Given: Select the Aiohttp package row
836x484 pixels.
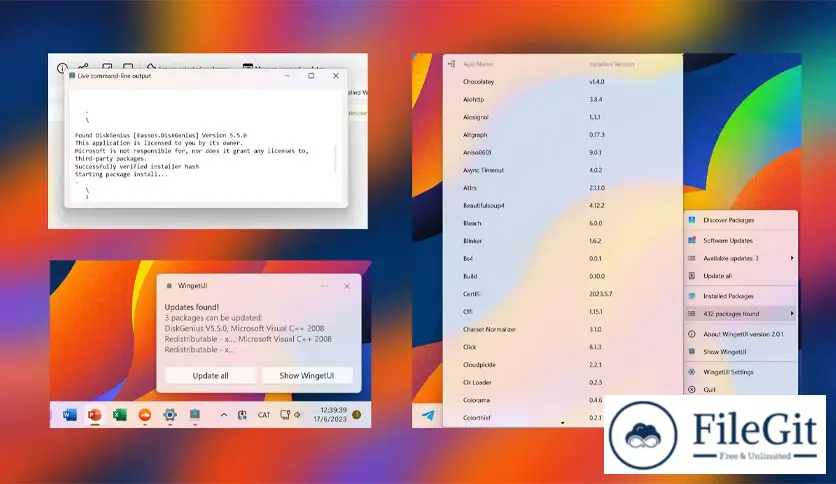Looking at the screenshot, I should coord(562,99).
